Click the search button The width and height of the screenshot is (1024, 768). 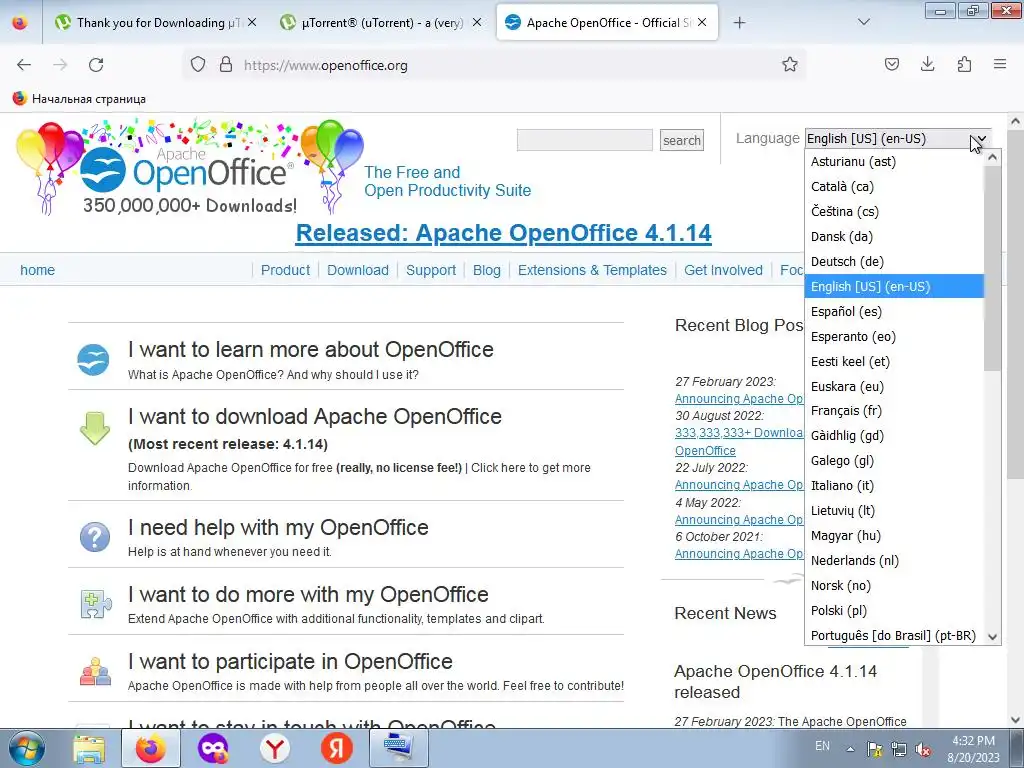(x=681, y=140)
